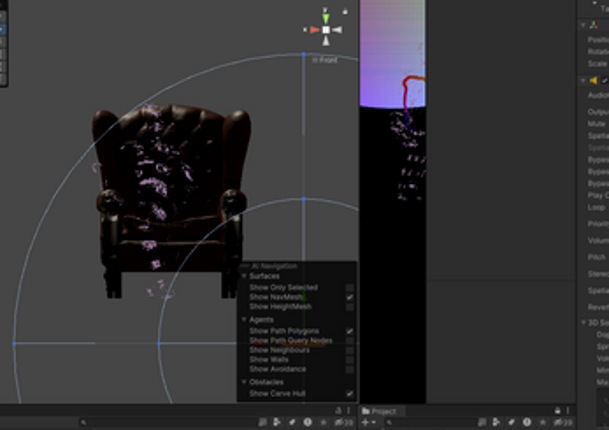609x430 pixels.
Task: Click the plus icon in the Project panel
Action: pyautogui.click(x=365, y=422)
